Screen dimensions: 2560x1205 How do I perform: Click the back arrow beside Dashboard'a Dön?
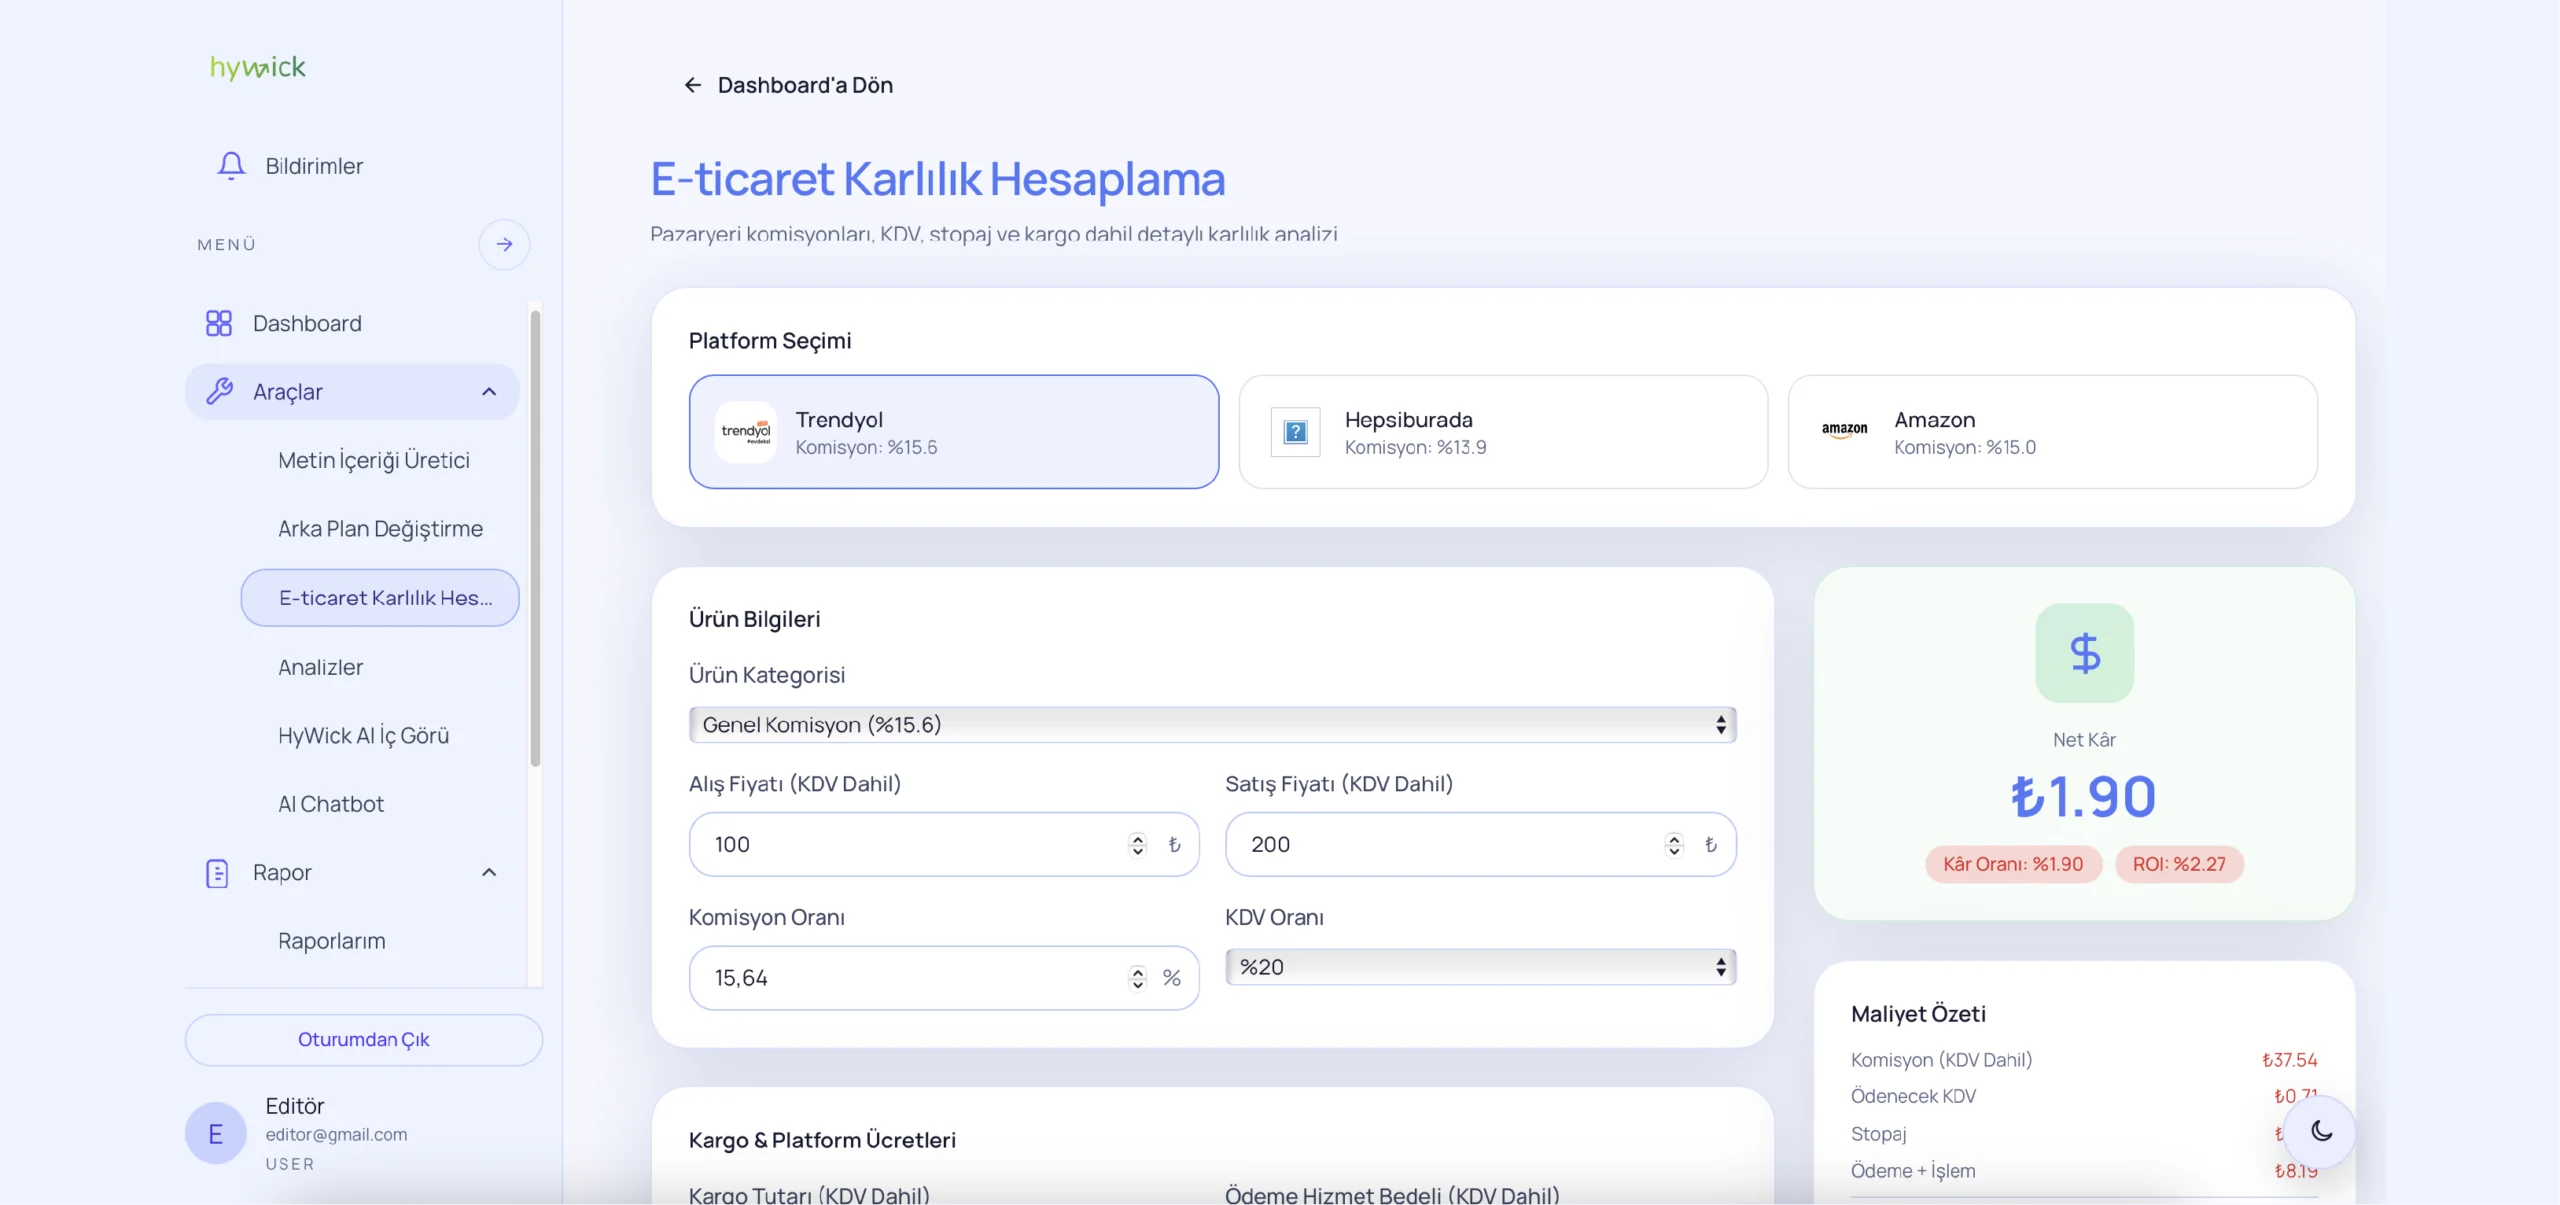click(x=692, y=85)
